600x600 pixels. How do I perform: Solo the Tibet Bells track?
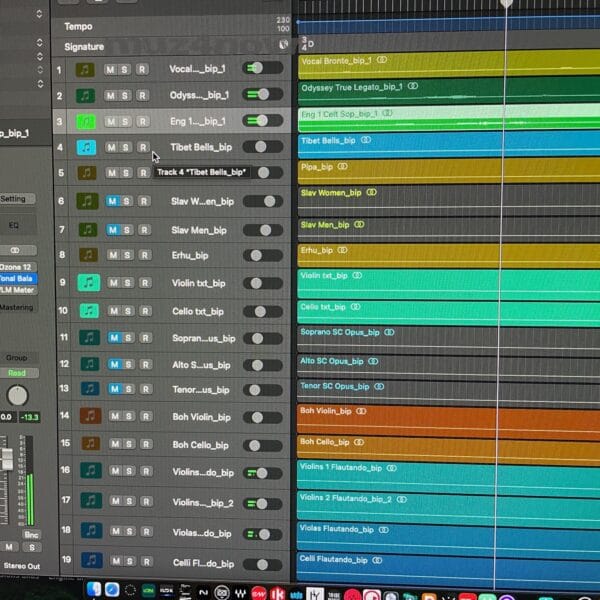pos(125,147)
